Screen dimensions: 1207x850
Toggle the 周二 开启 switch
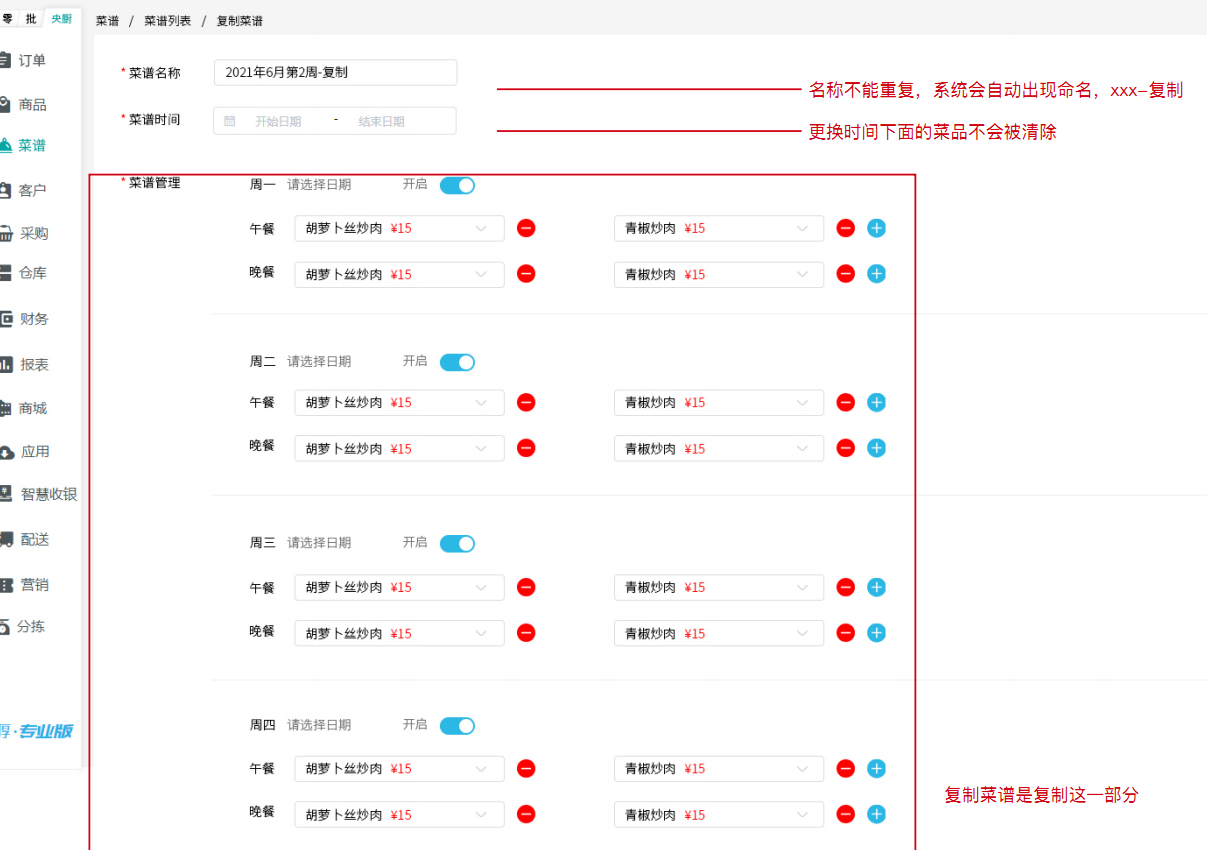[457, 362]
